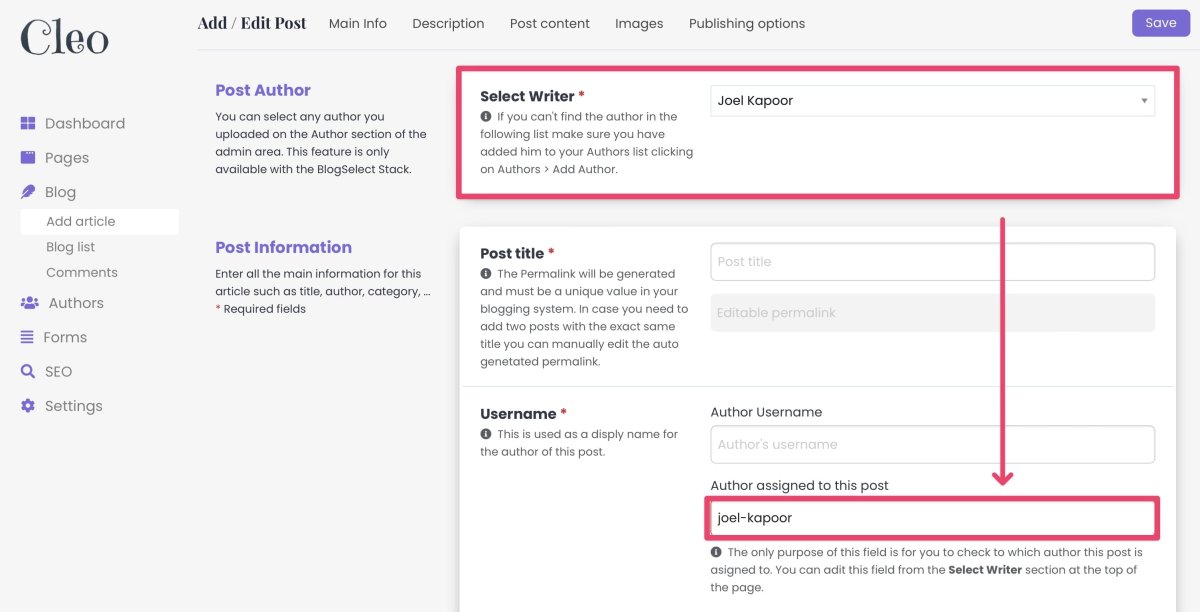Open the Description tab
The image size is (1200, 612).
448,24
